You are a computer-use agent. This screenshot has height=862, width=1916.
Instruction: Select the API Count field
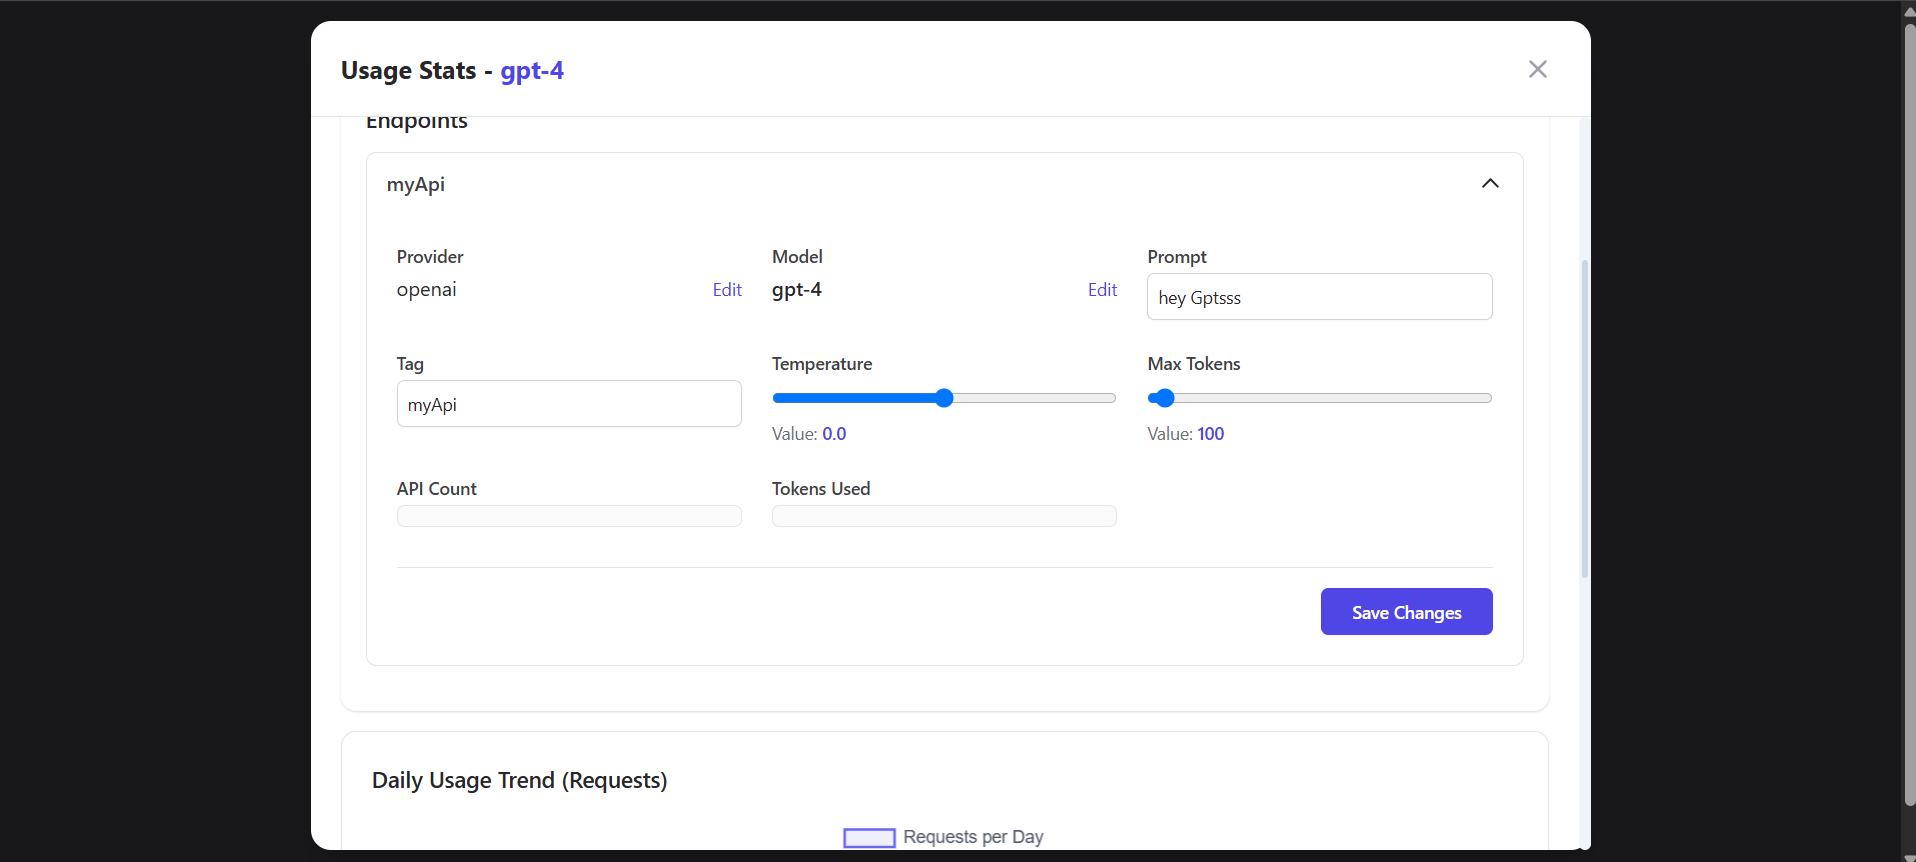[x=569, y=516]
